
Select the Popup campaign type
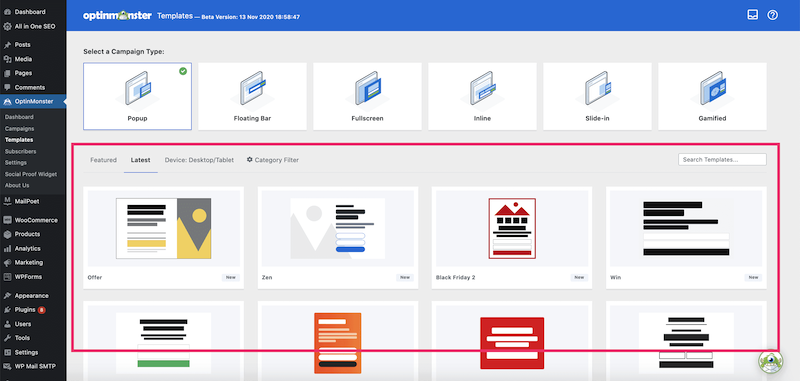click(x=138, y=96)
